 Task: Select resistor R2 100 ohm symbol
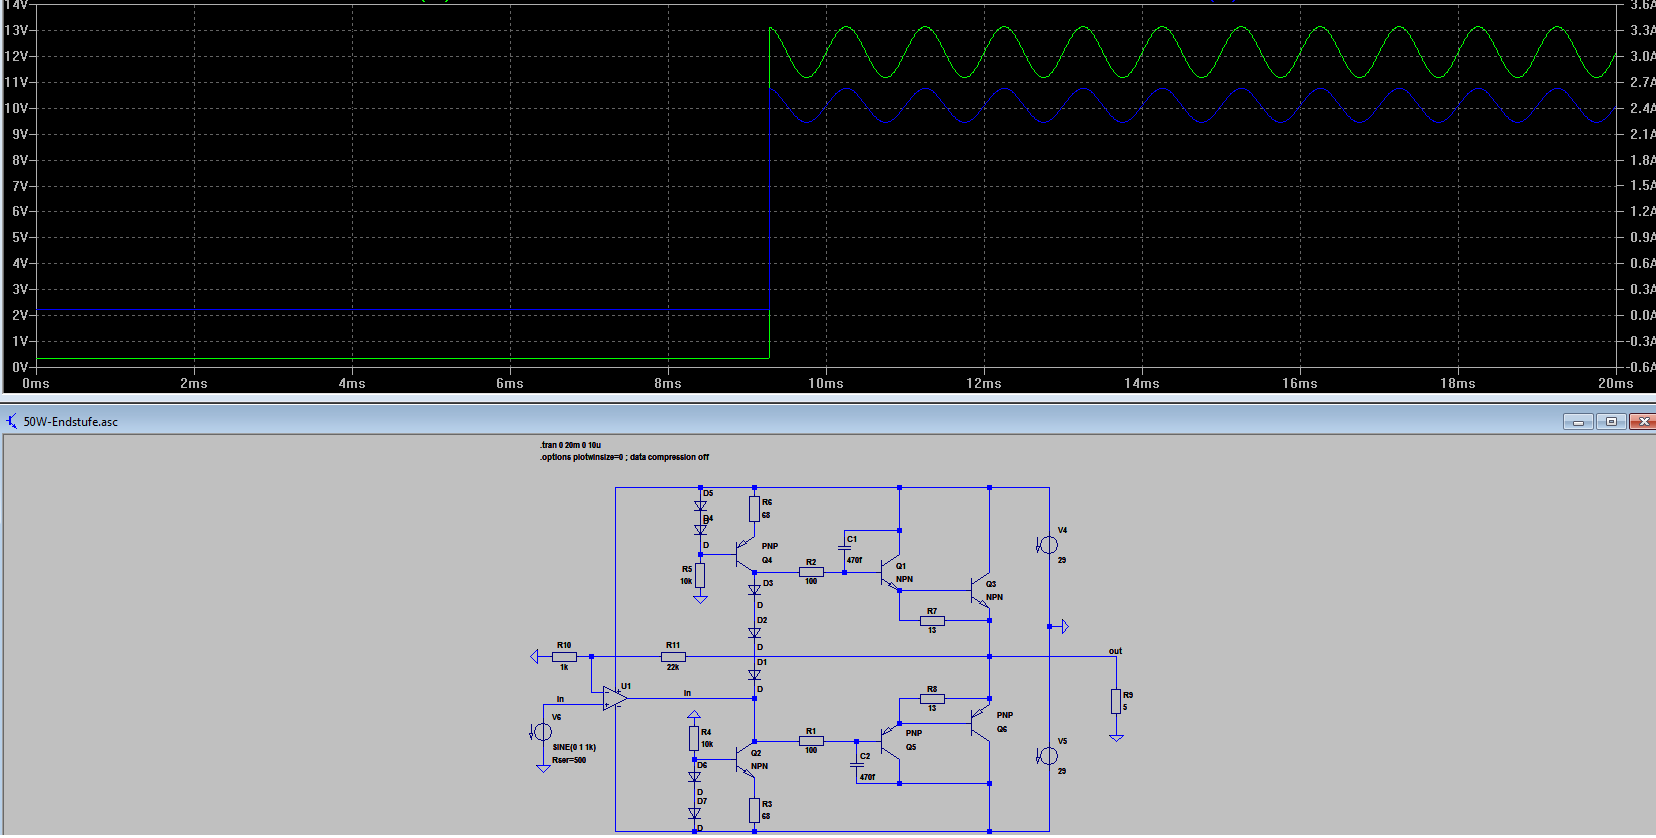[811, 572]
